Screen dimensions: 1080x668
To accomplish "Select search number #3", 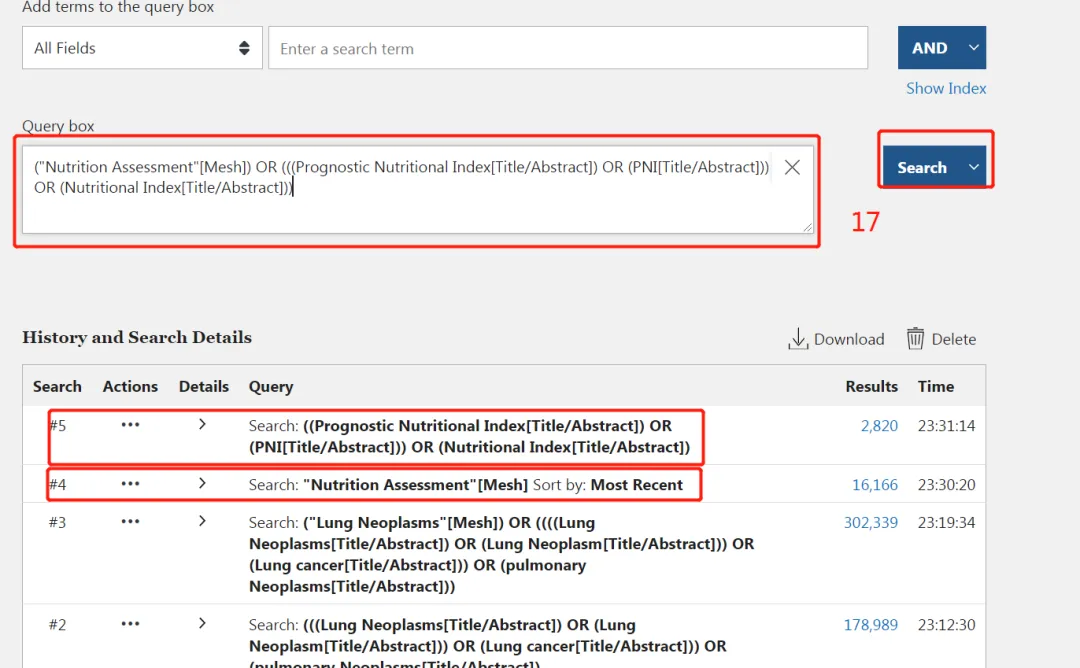I will [x=58, y=523].
